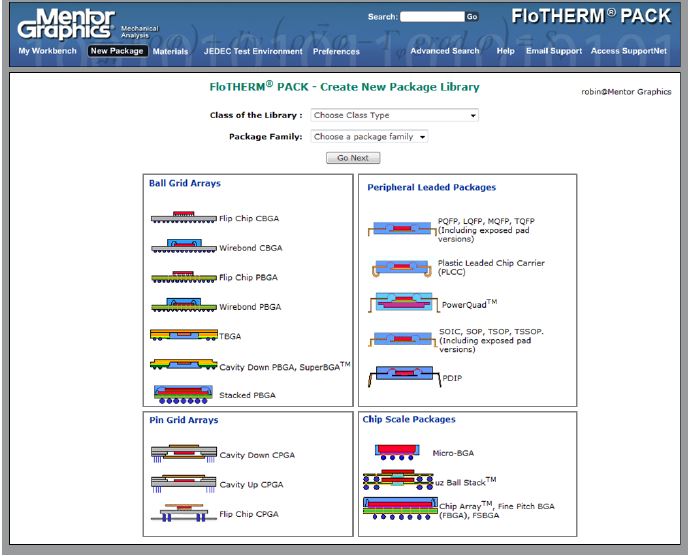Screen dimensions: 688x556
Task: Open Access SupportNet link
Action: click(629, 51)
